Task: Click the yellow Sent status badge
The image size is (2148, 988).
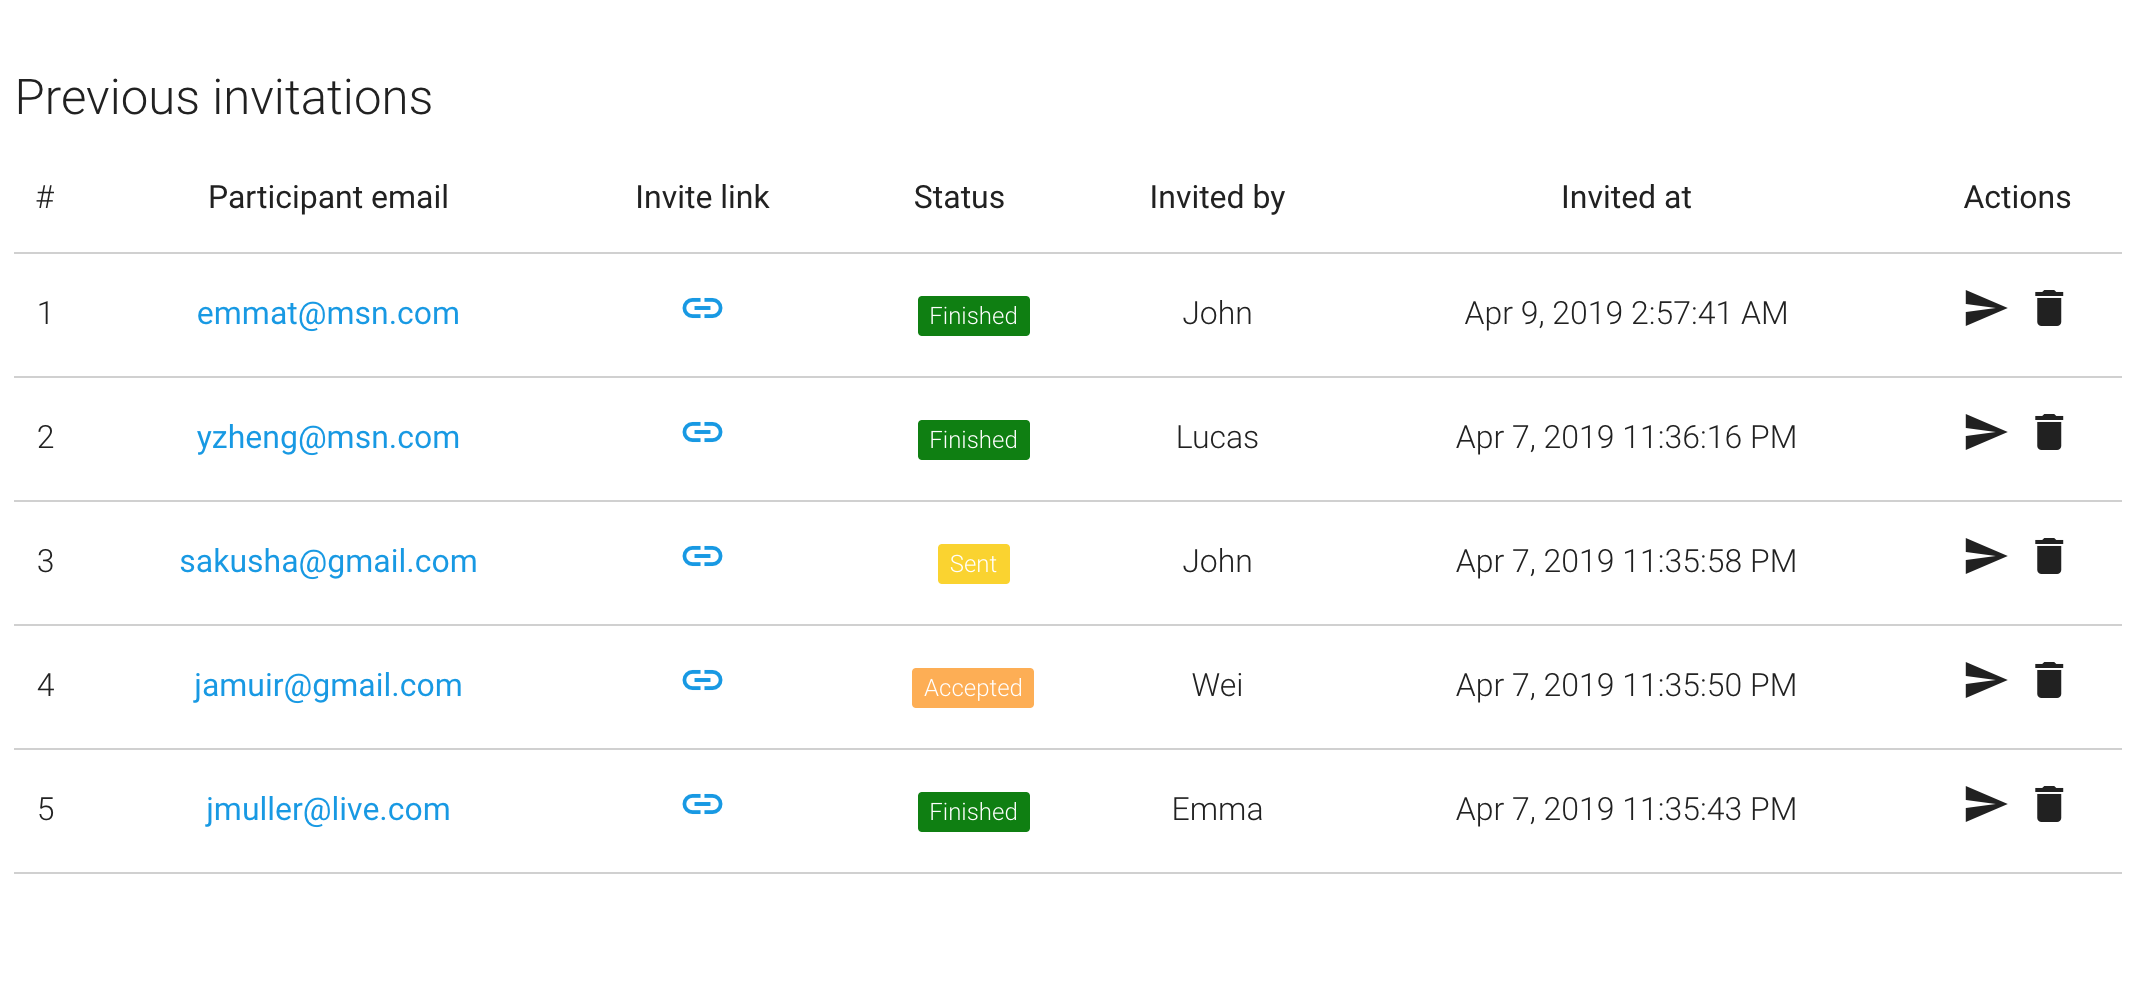Action: click(973, 564)
